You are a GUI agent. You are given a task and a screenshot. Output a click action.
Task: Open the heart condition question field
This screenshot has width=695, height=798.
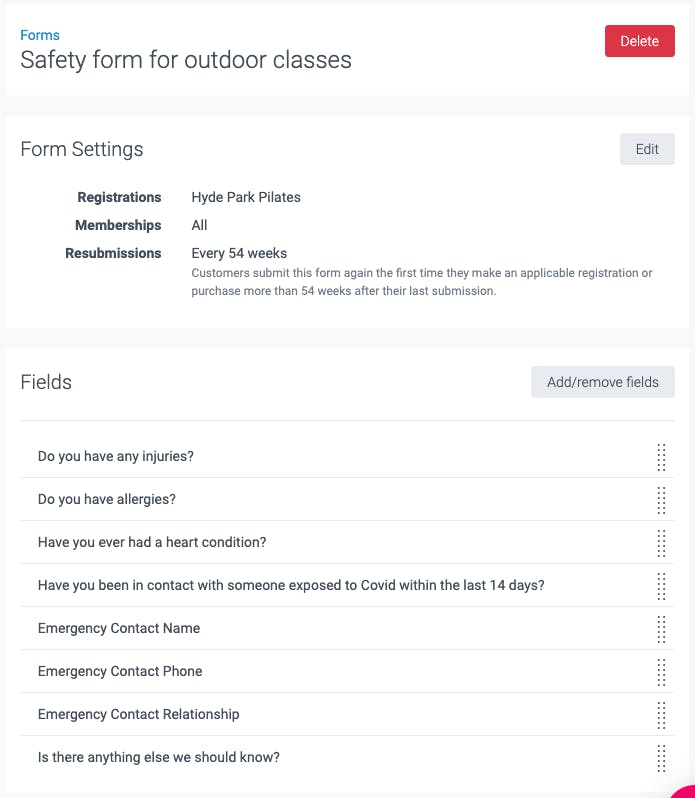click(348, 543)
